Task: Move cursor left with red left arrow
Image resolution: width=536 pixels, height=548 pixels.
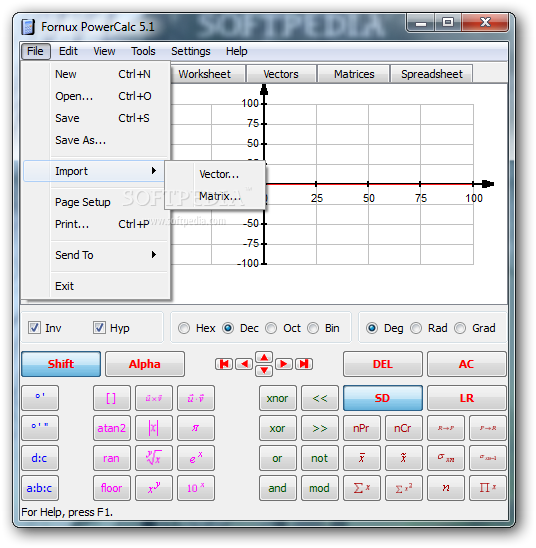Action: (x=244, y=364)
